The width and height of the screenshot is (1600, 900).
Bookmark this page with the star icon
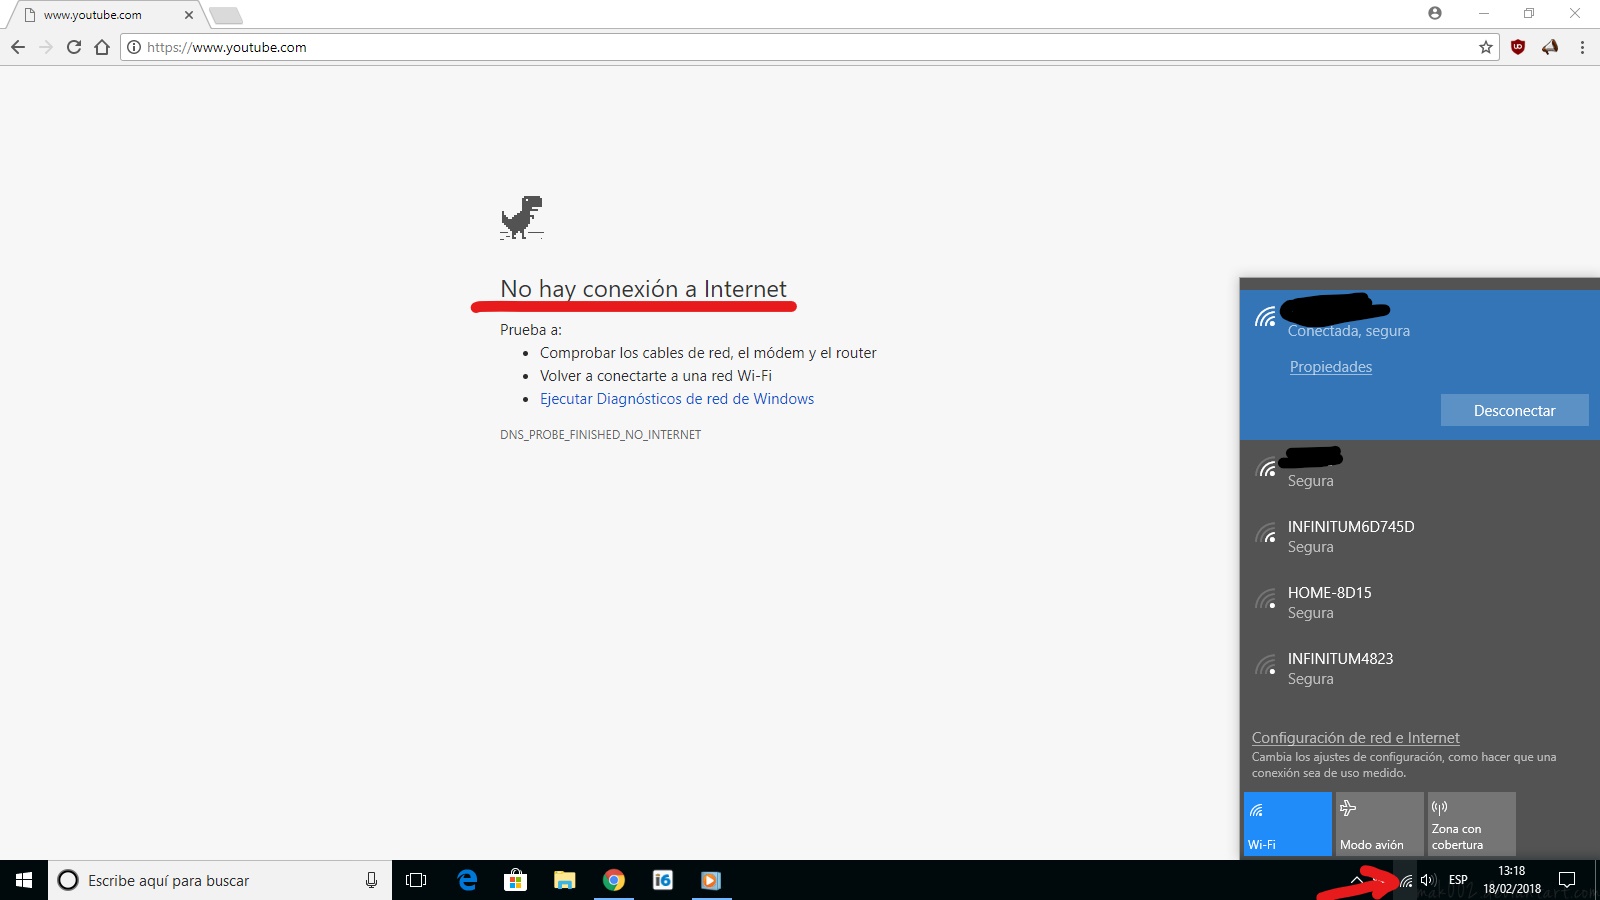pyautogui.click(x=1486, y=47)
